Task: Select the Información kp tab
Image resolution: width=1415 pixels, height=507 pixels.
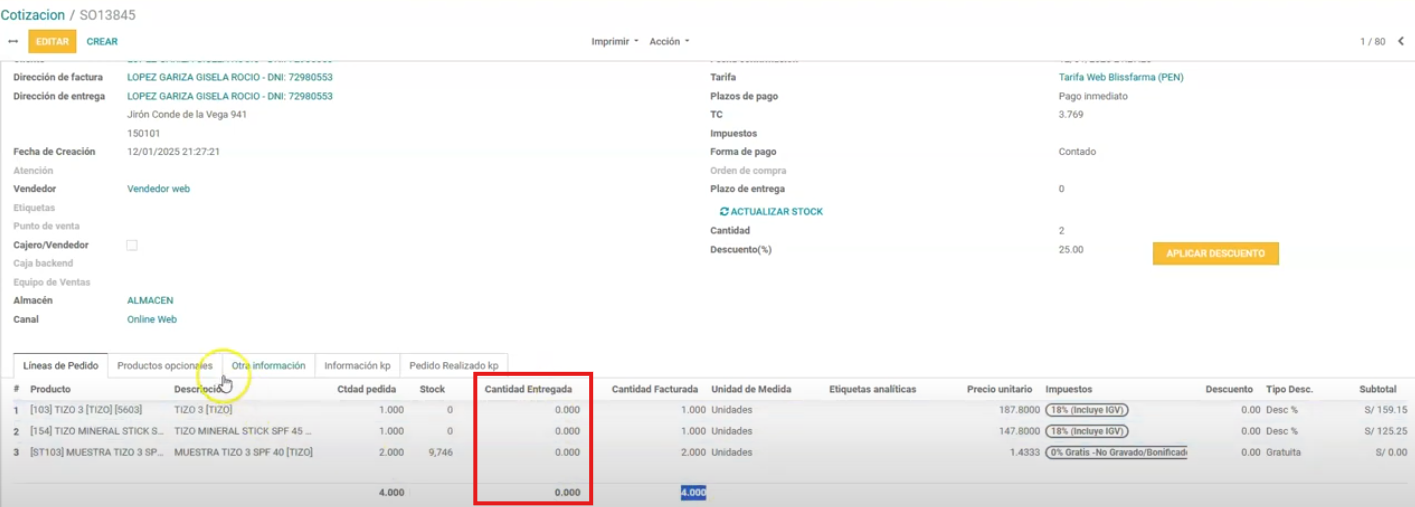Action: [x=357, y=366]
